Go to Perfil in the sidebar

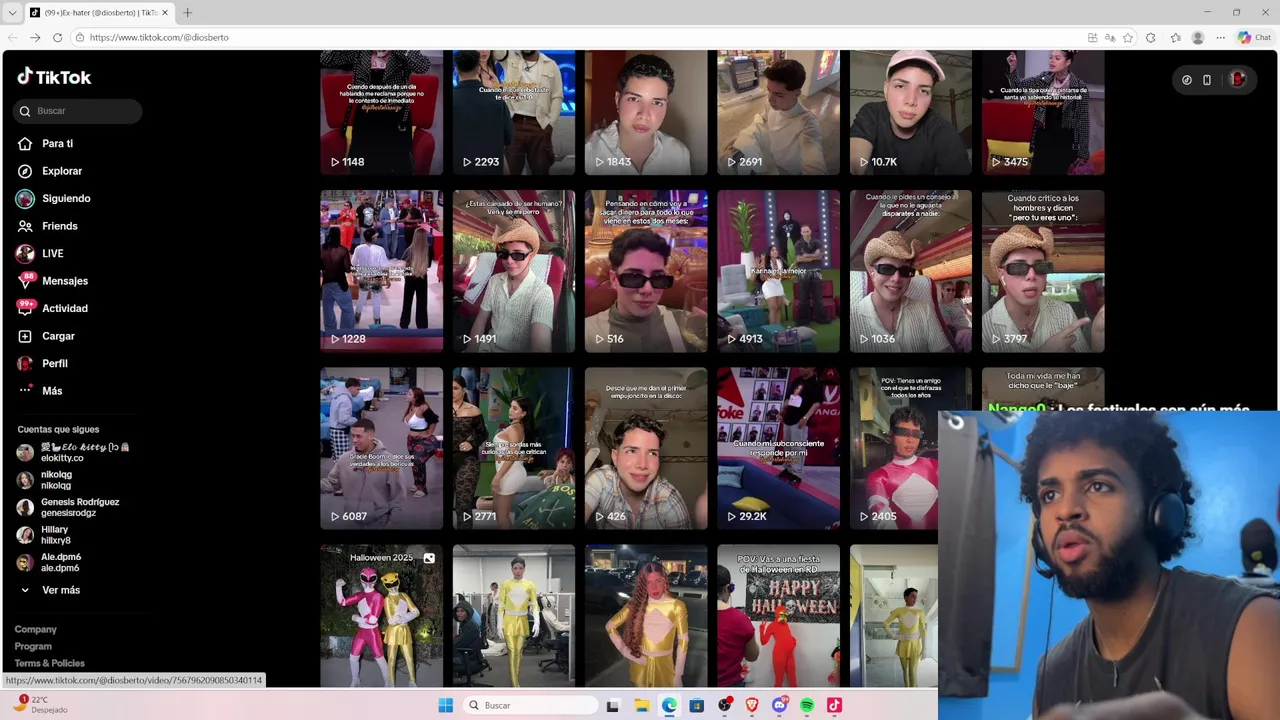pyautogui.click(x=43, y=363)
